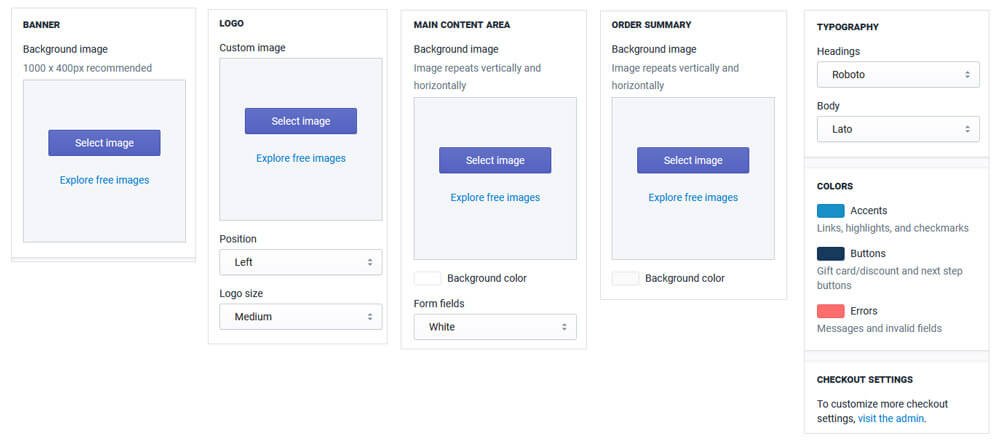Open Explore free images in Order Summary
1000x445 pixels.
pyautogui.click(x=693, y=197)
